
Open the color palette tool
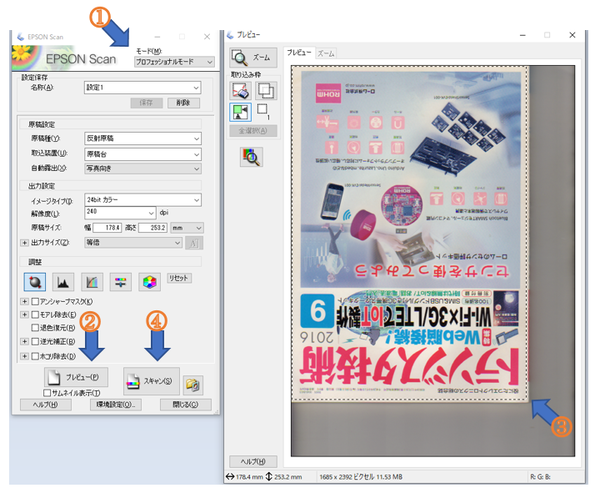[x=150, y=282]
